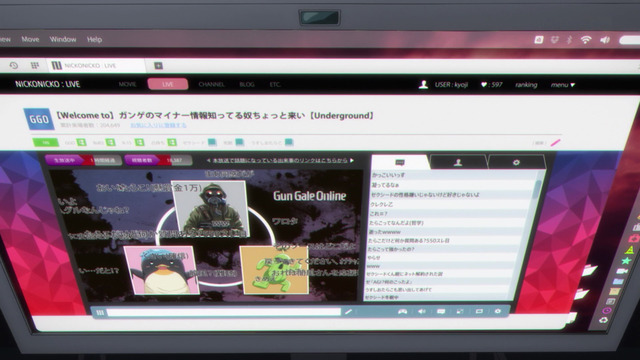Click the fullscreen rectangle icon in player bar

pos(479,311)
